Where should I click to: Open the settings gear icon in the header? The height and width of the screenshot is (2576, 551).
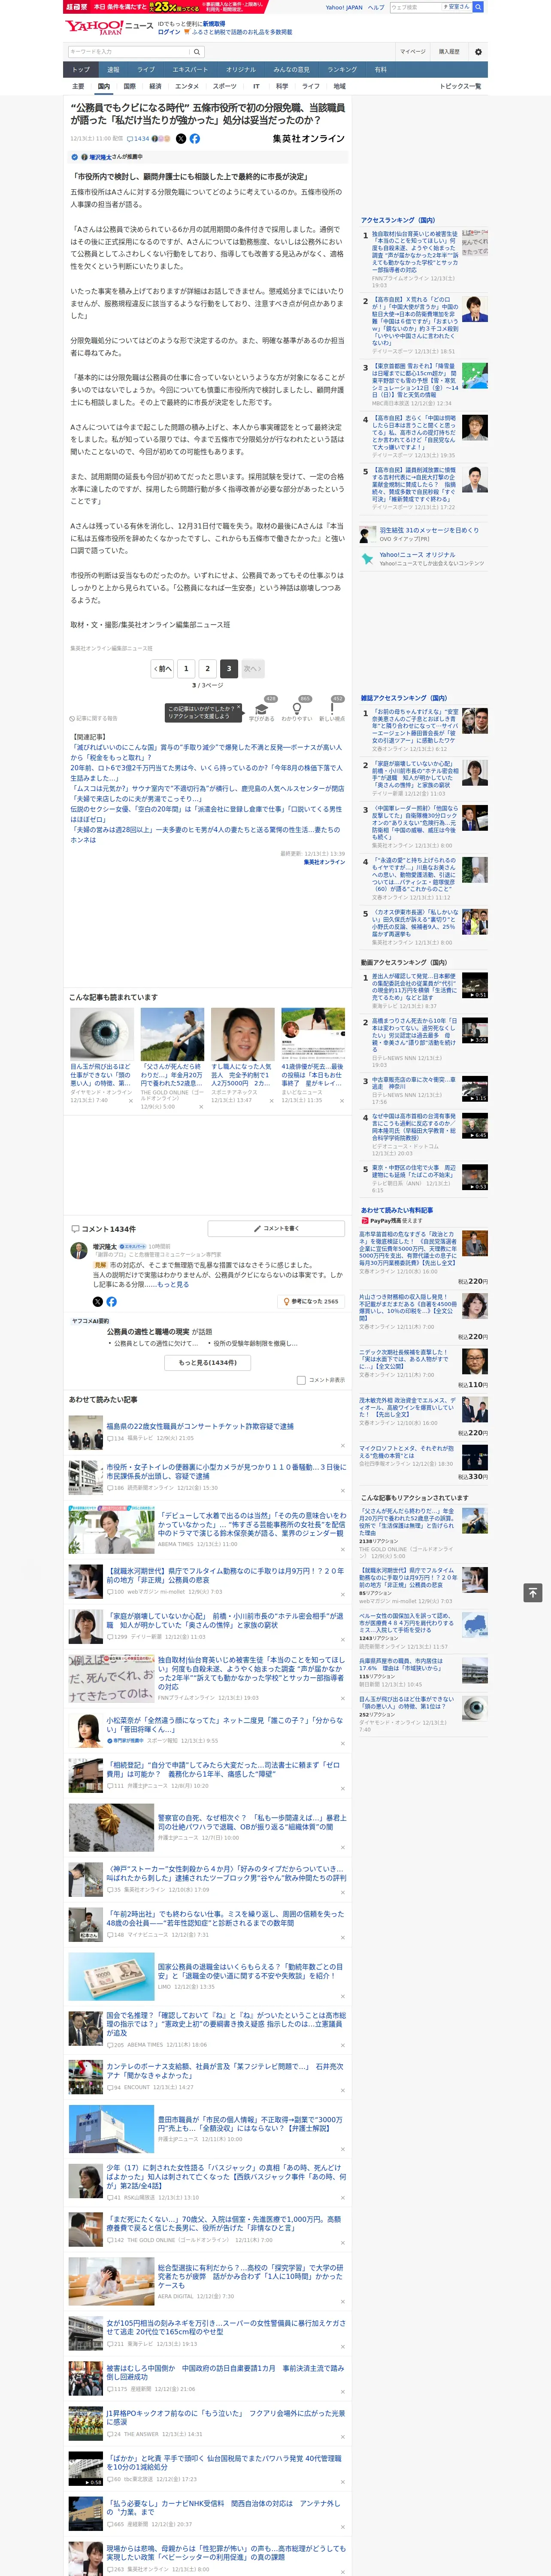coord(478,52)
